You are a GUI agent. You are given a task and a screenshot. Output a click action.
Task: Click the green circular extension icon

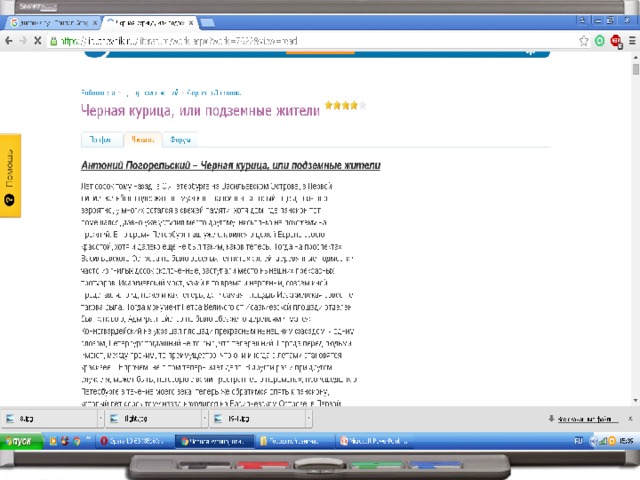[600, 41]
